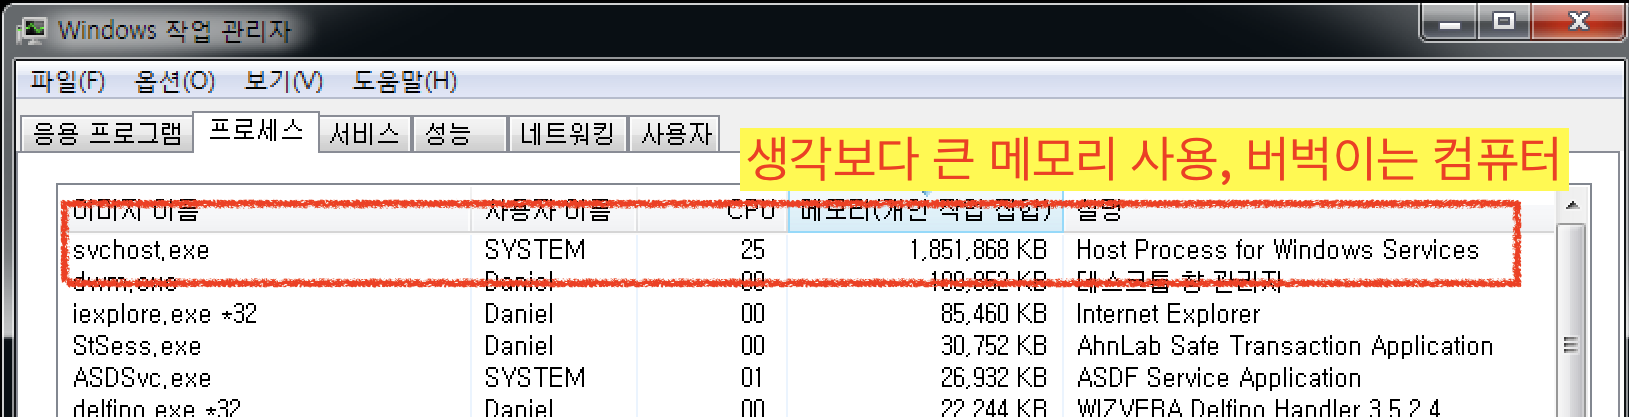Viewport: 1629px width, 417px height.
Task: Click the 85,460 KB memory value
Action: coord(993,314)
